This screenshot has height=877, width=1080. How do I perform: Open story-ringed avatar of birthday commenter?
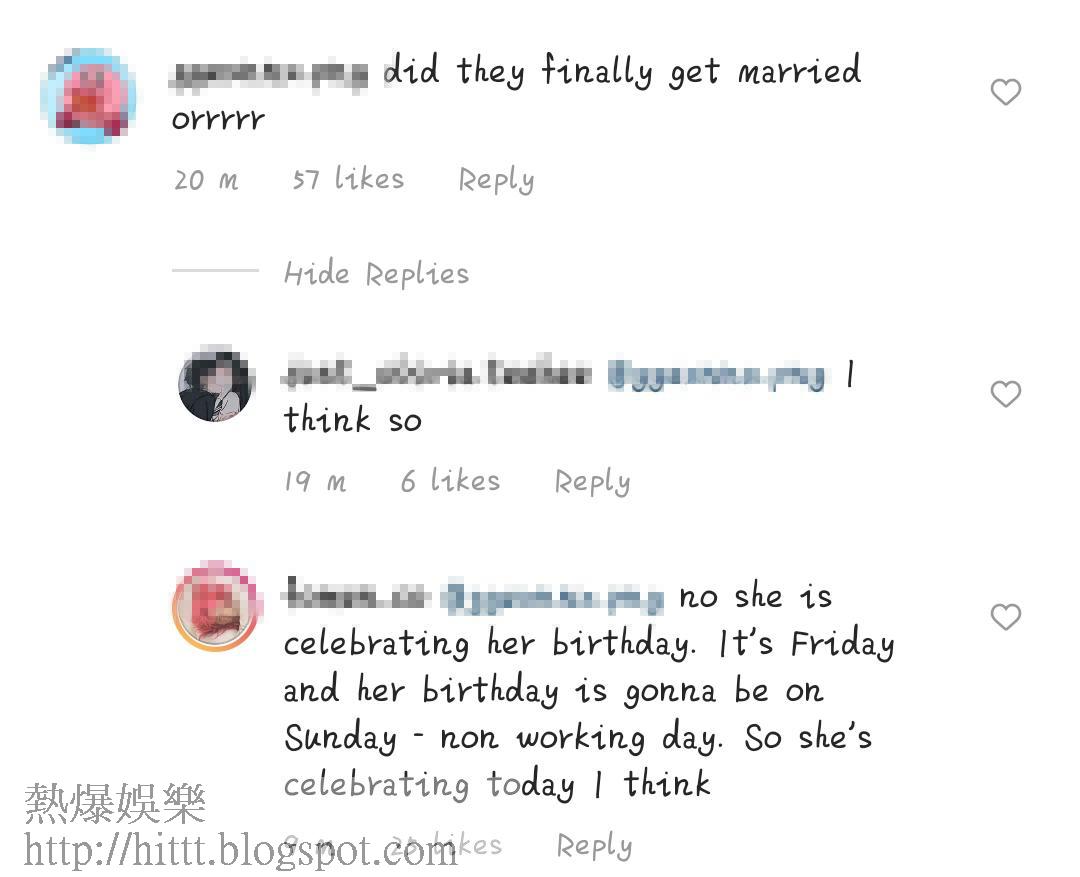click(x=216, y=606)
